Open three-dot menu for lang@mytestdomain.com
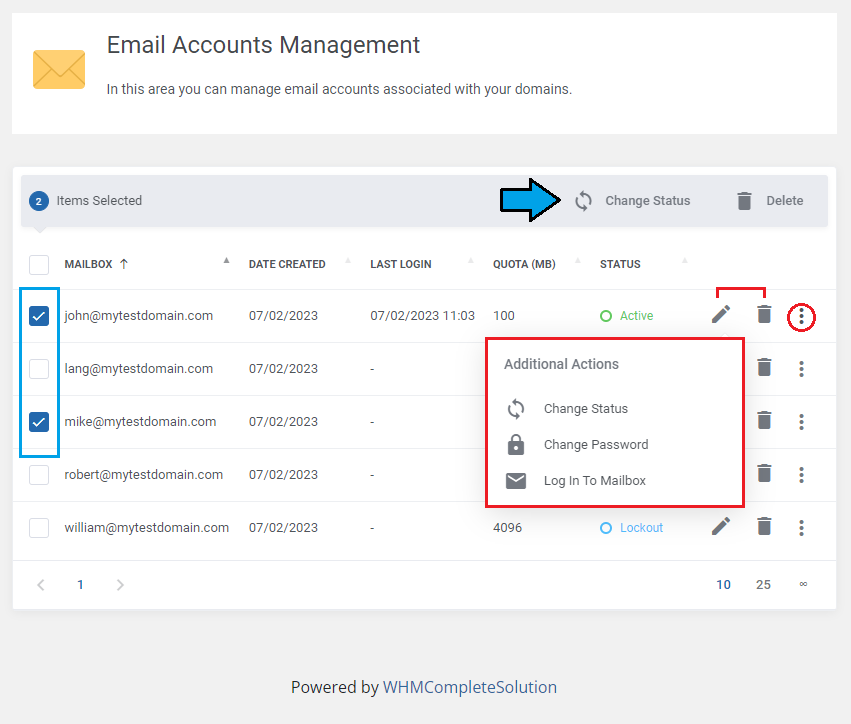851x724 pixels. point(801,369)
